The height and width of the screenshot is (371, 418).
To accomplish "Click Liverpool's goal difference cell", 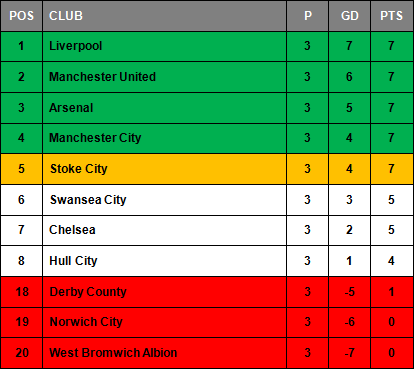I will (350, 46).
